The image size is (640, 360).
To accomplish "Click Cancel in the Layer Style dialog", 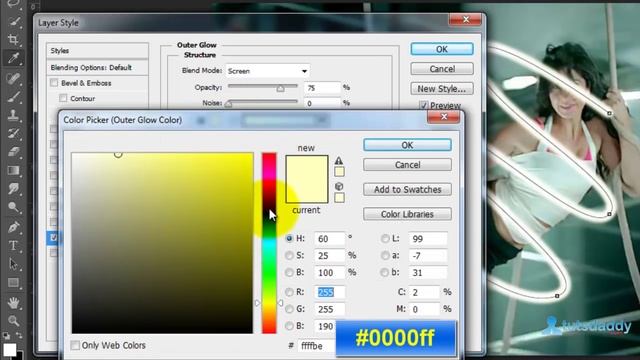I will pos(442,69).
